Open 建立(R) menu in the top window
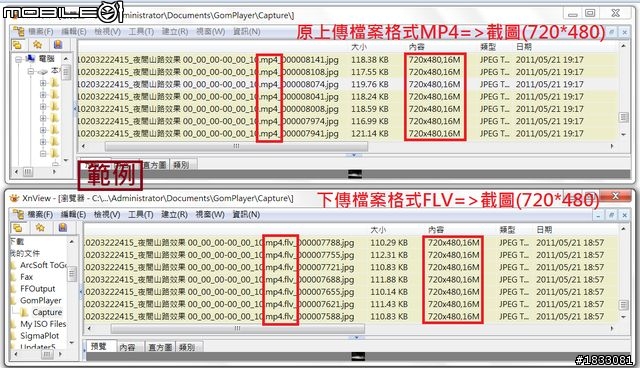Viewport: 640px width, 368px height. [x=175, y=31]
